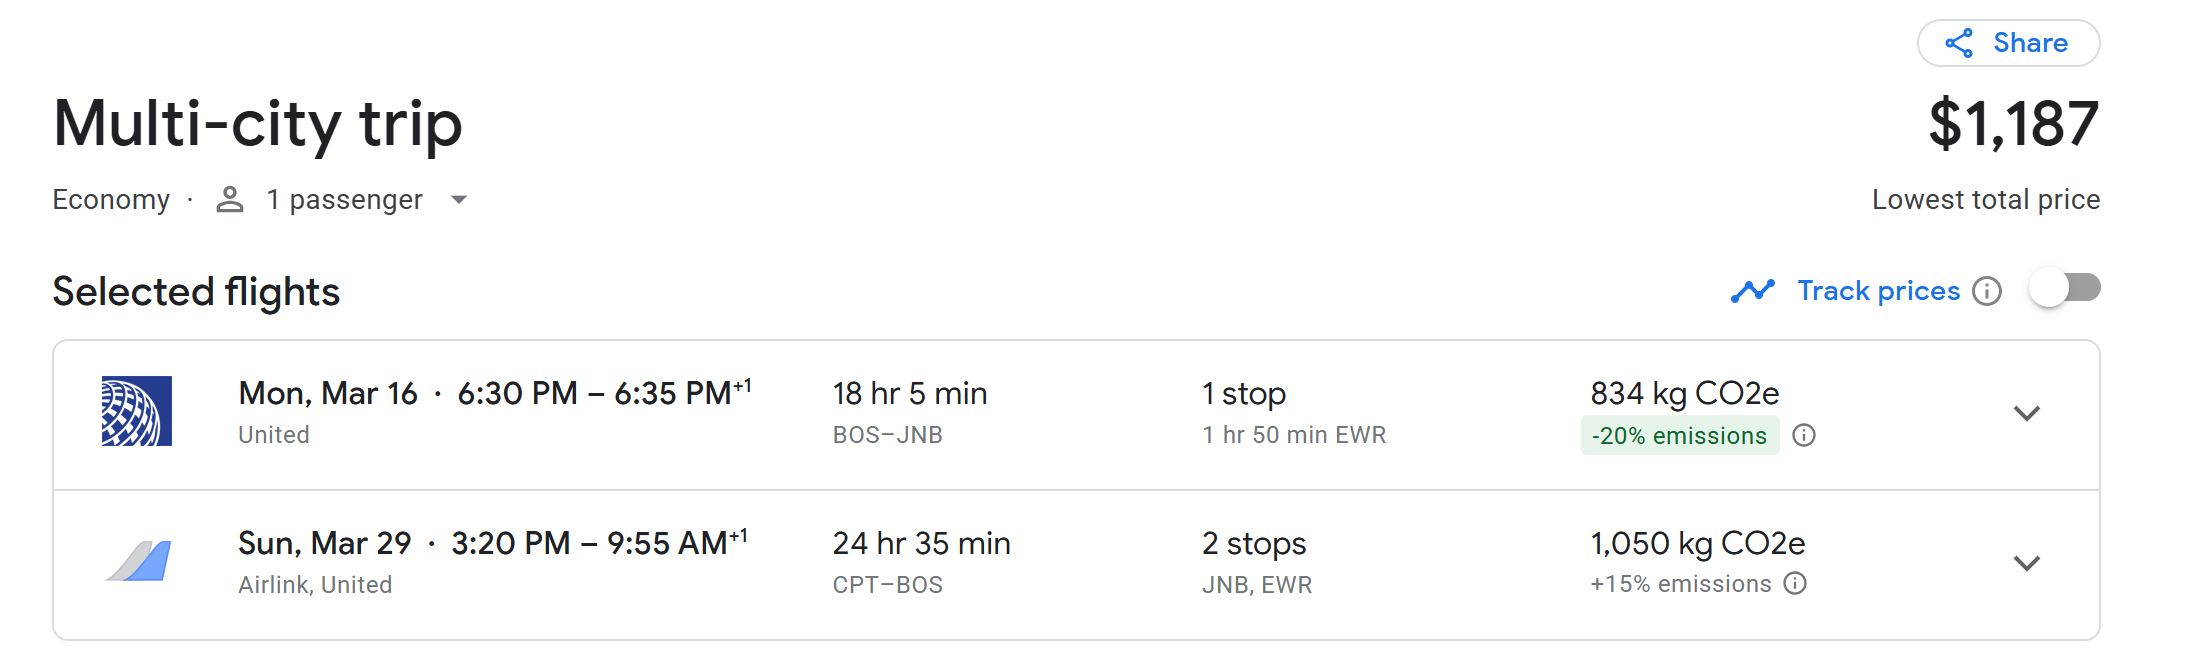The width and height of the screenshot is (2198, 664).
Task: Expand the Sun, Mar 29 Airlink flight details
Action: (x=2026, y=564)
